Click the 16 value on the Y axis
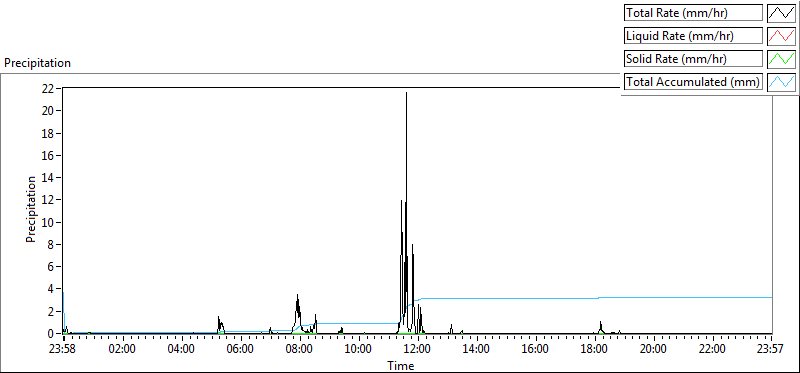This screenshot has width=800, height=373. [x=48, y=155]
